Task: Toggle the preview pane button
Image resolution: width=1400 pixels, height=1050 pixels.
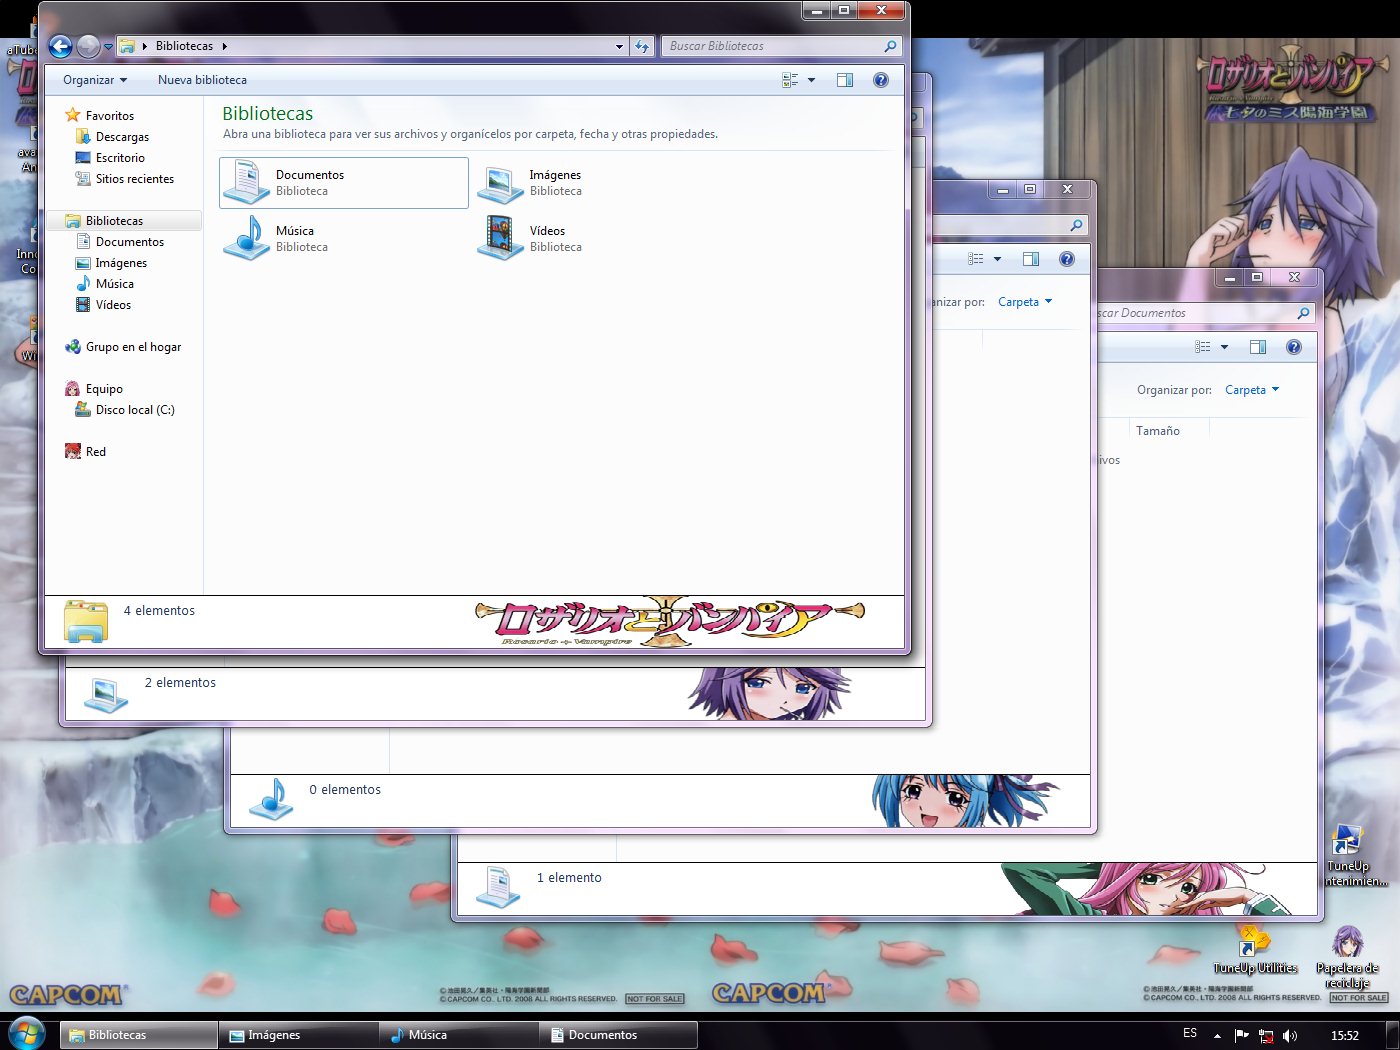Action: click(x=845, y=80)
